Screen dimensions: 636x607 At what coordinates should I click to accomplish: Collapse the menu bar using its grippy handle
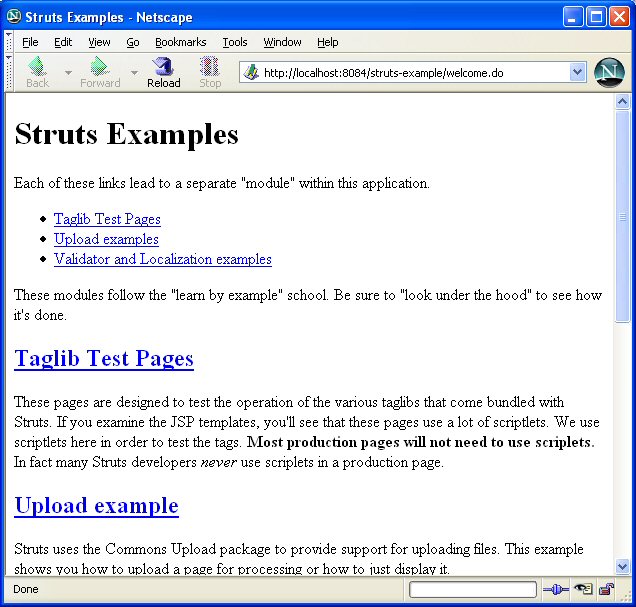point(9,41)
